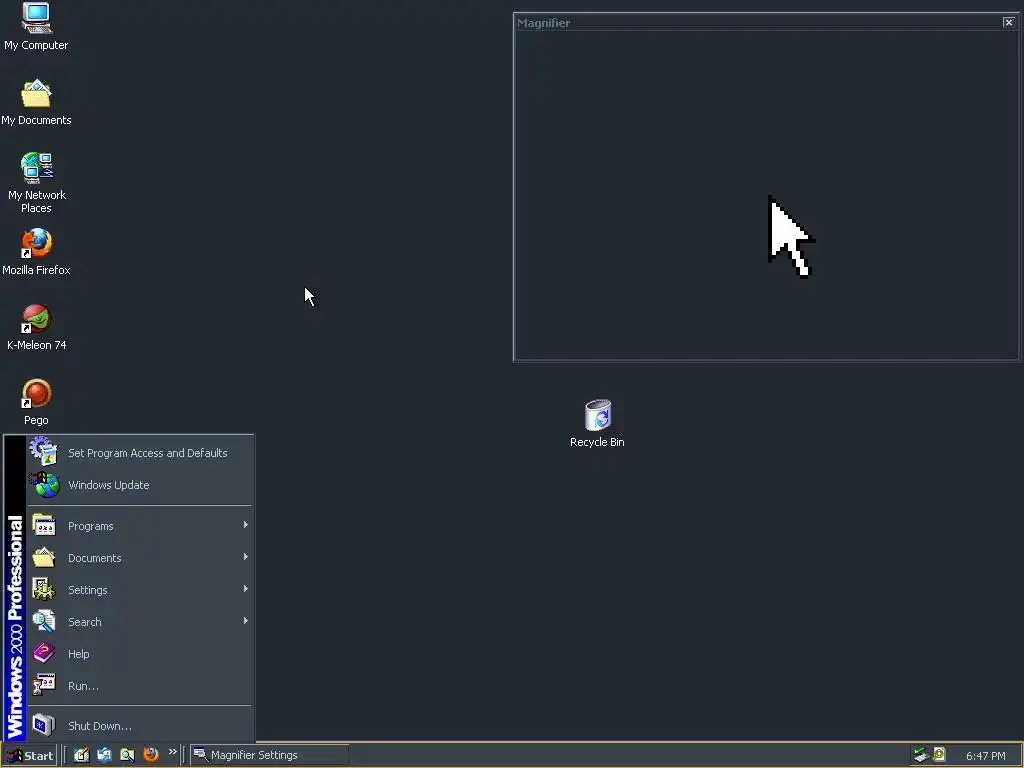Activate the Magnifier Settings taskbar button

(269, 755)
